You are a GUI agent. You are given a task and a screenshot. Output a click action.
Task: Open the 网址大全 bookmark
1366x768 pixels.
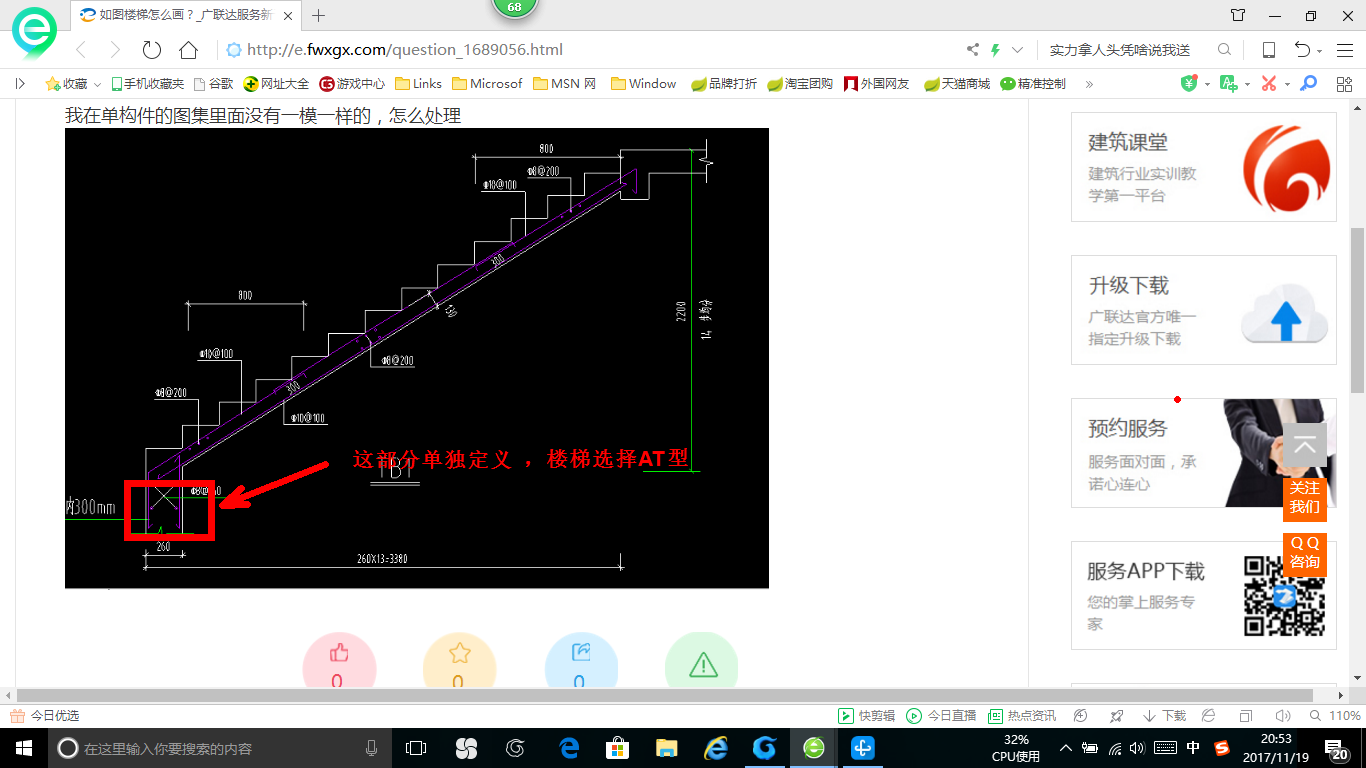[x=277, y=84]
